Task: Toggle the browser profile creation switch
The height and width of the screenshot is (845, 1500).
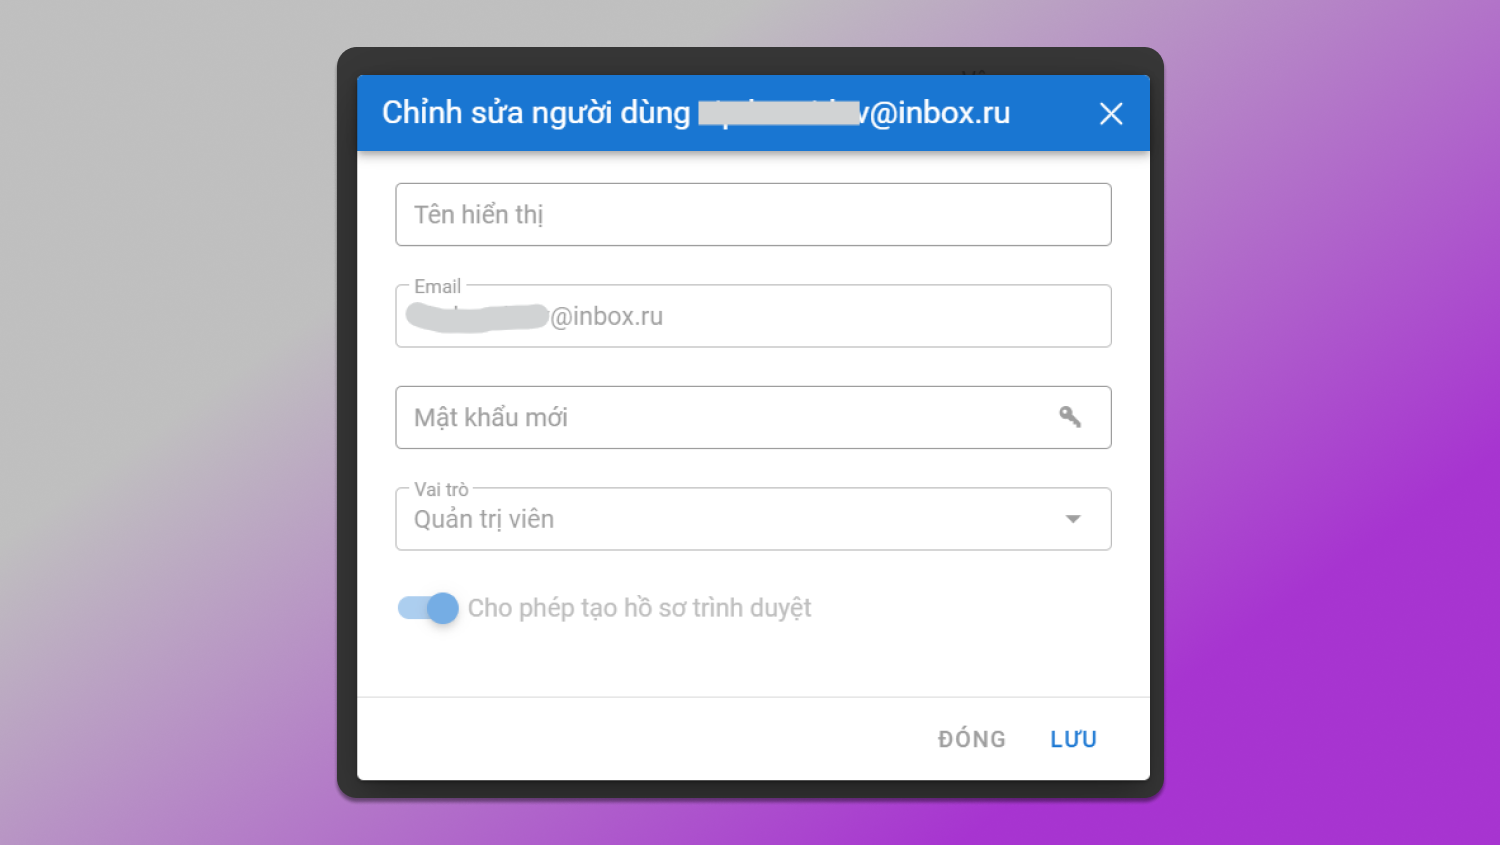Action: coord(428,608)
